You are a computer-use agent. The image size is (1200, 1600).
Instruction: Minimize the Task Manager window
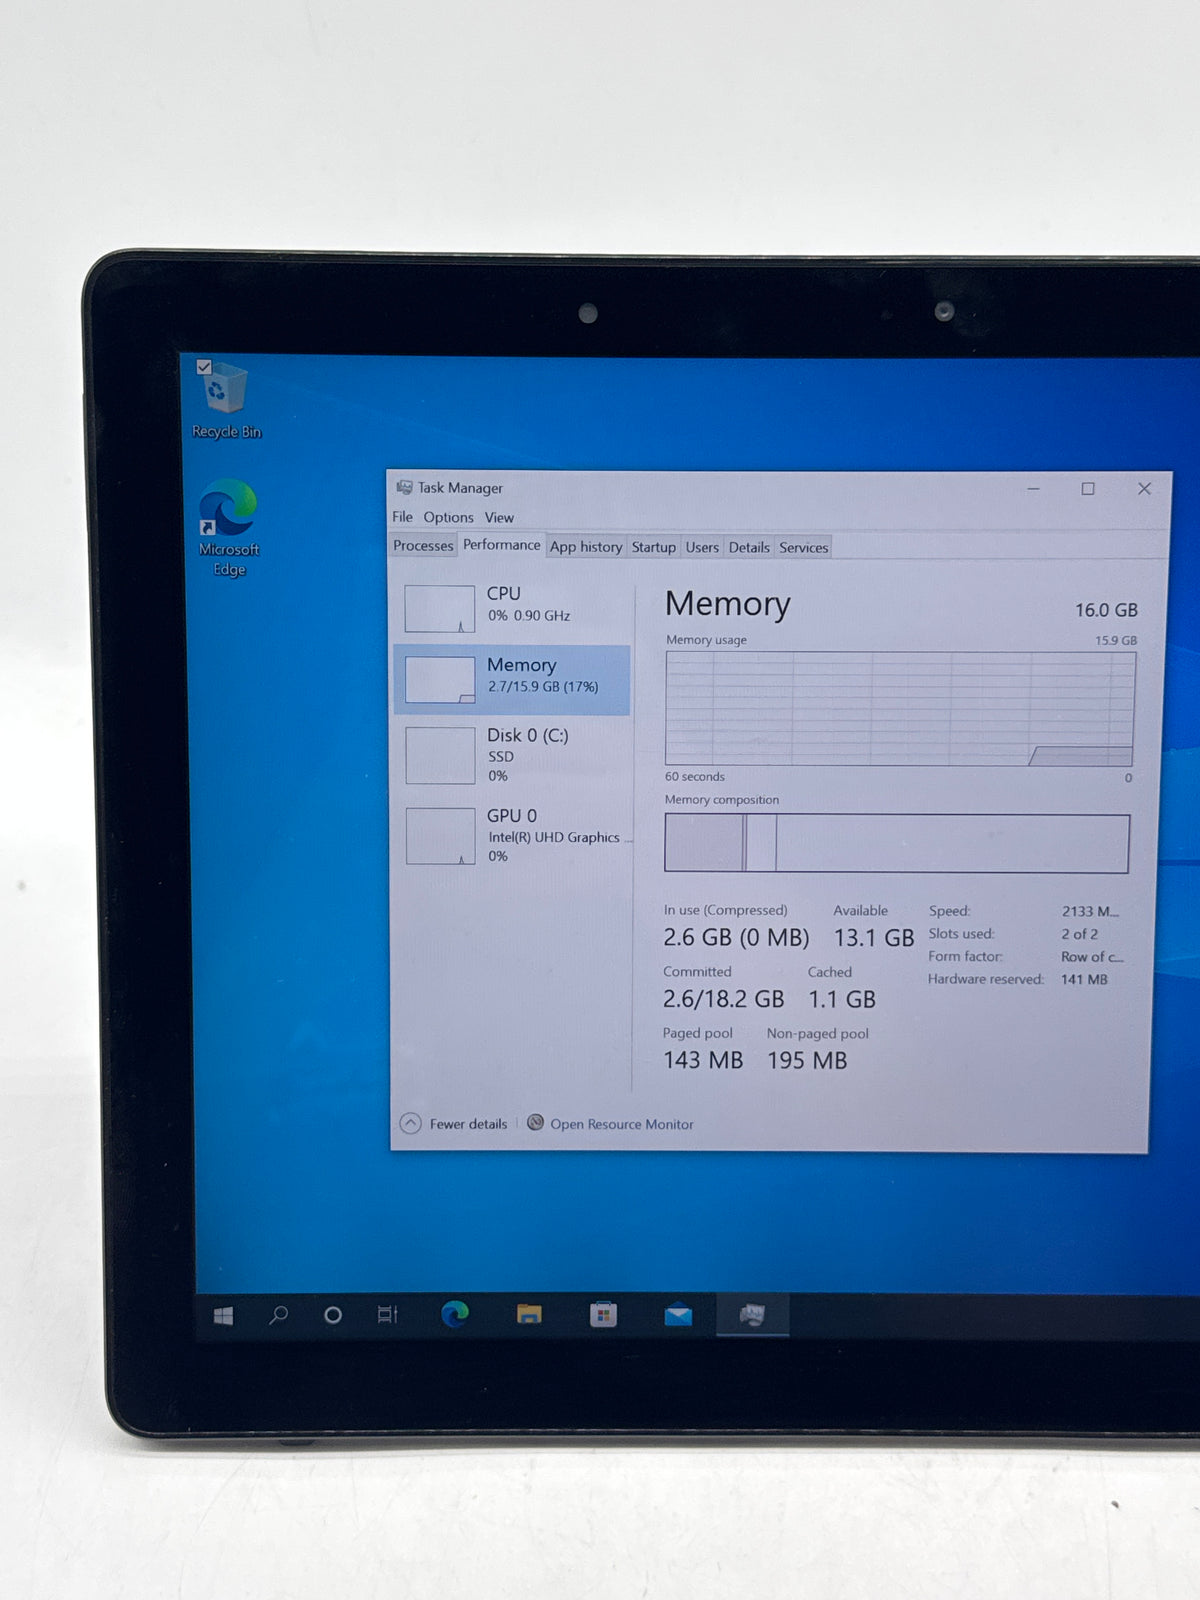[x=1033, y=488]
